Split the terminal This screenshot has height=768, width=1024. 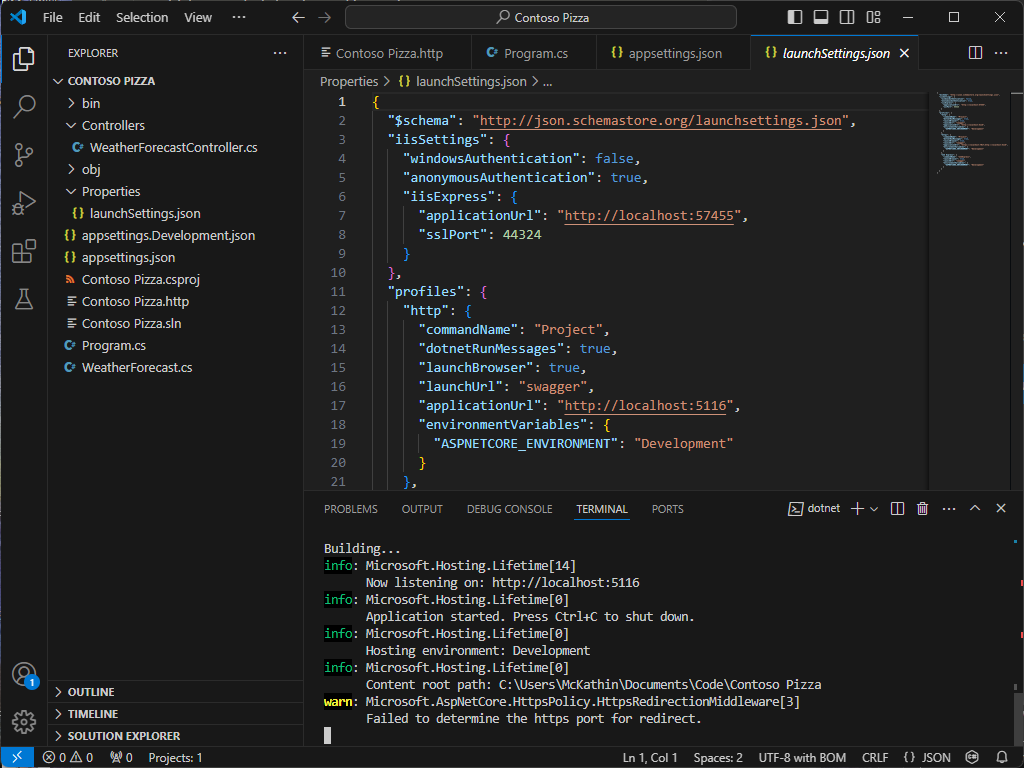click(x=897, y=509)
